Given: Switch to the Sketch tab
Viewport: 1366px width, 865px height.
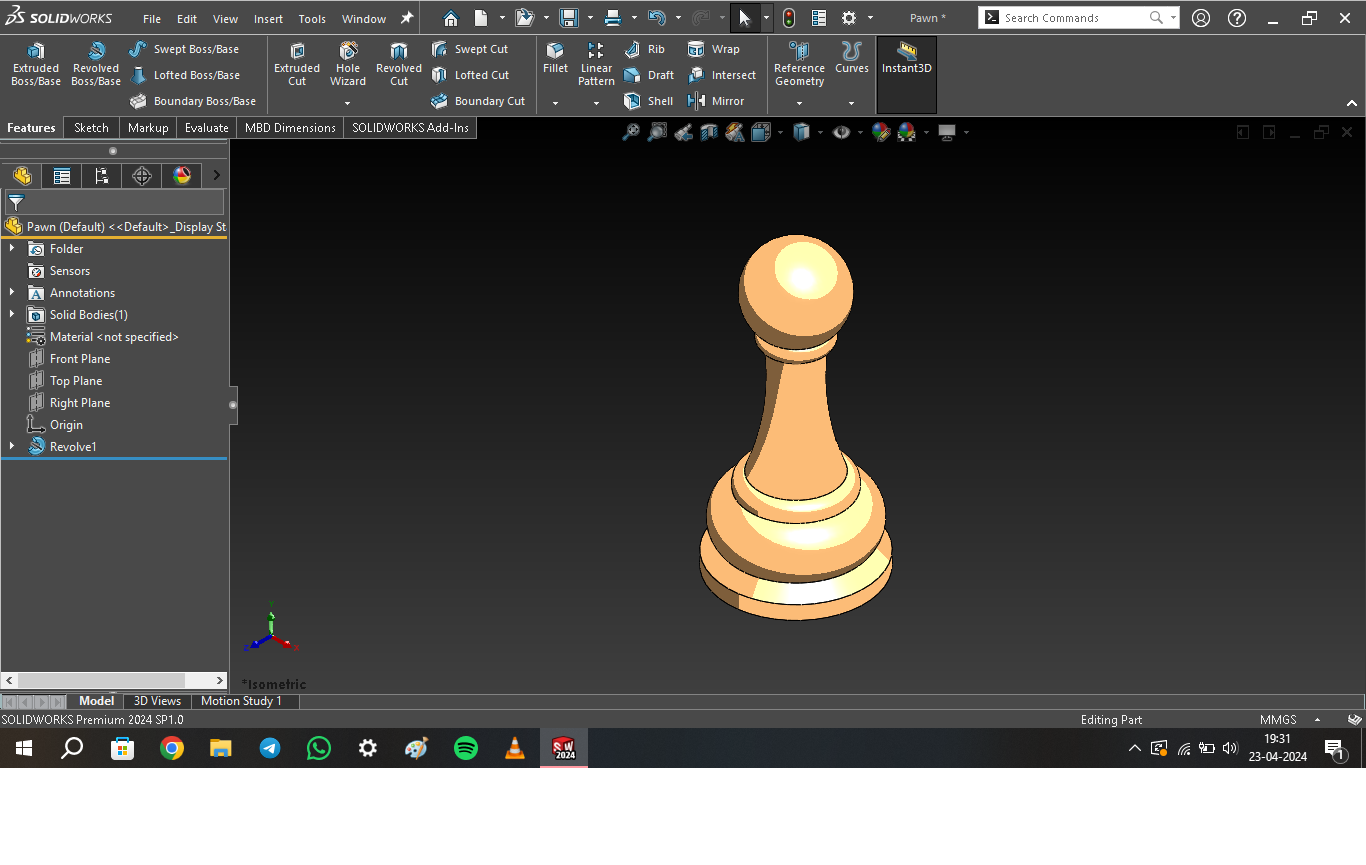Looking at the screenshot, I should click(91, 128).
